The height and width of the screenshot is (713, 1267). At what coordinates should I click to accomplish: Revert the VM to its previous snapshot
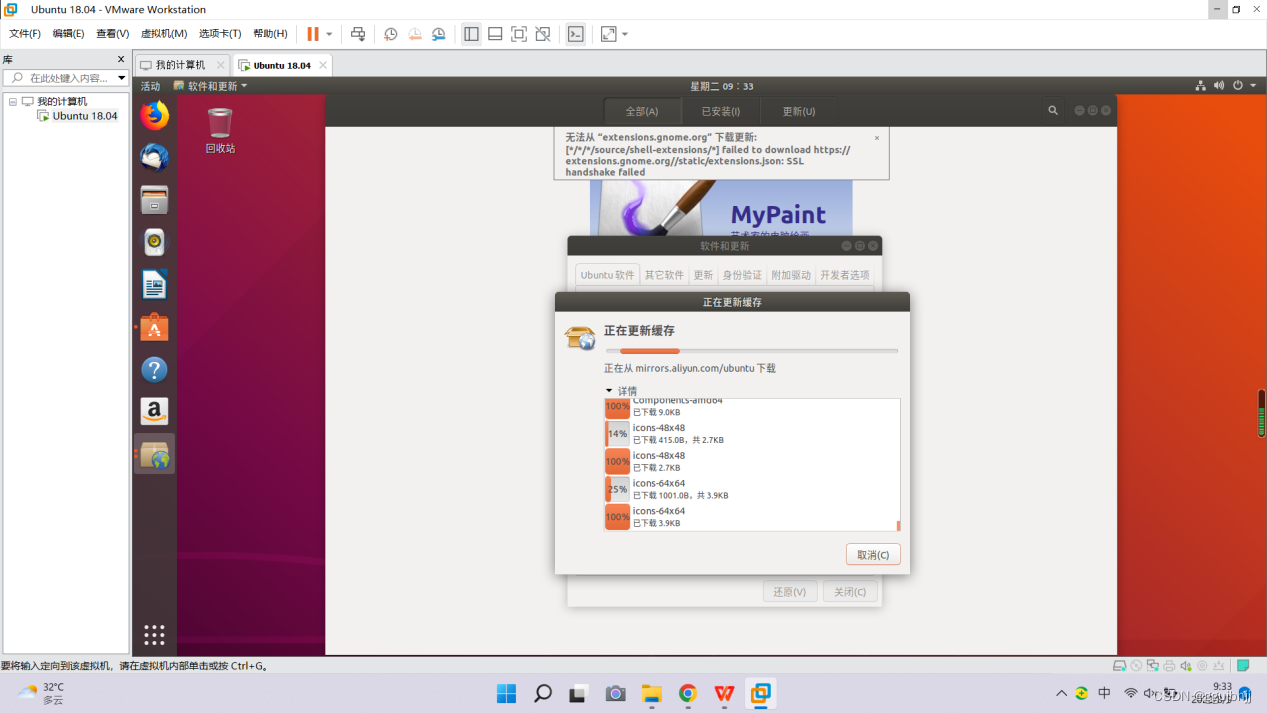pyautogui.click(x=415, y=34)
